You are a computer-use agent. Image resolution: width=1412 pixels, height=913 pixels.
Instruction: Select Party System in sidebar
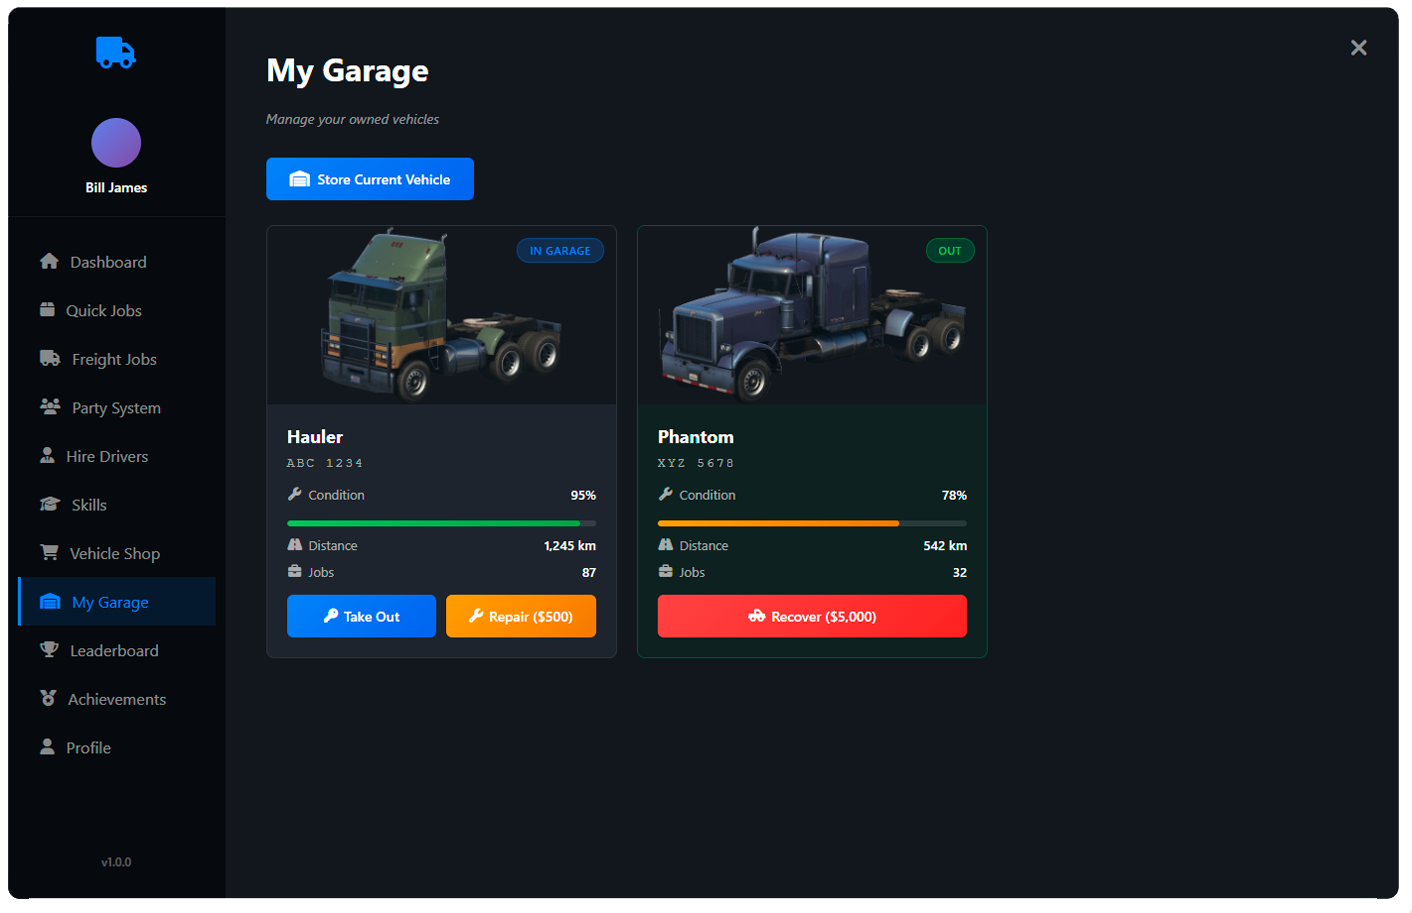point(117,407)
